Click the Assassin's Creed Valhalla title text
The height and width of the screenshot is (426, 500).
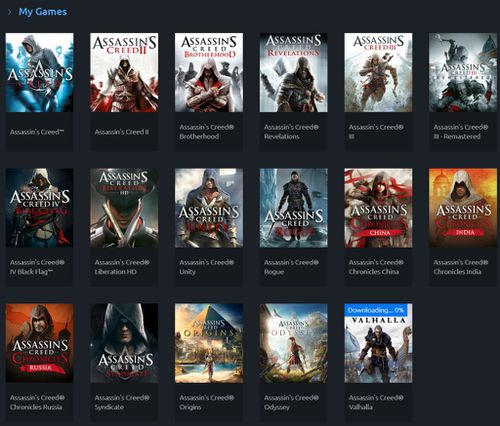coord(376,402)
